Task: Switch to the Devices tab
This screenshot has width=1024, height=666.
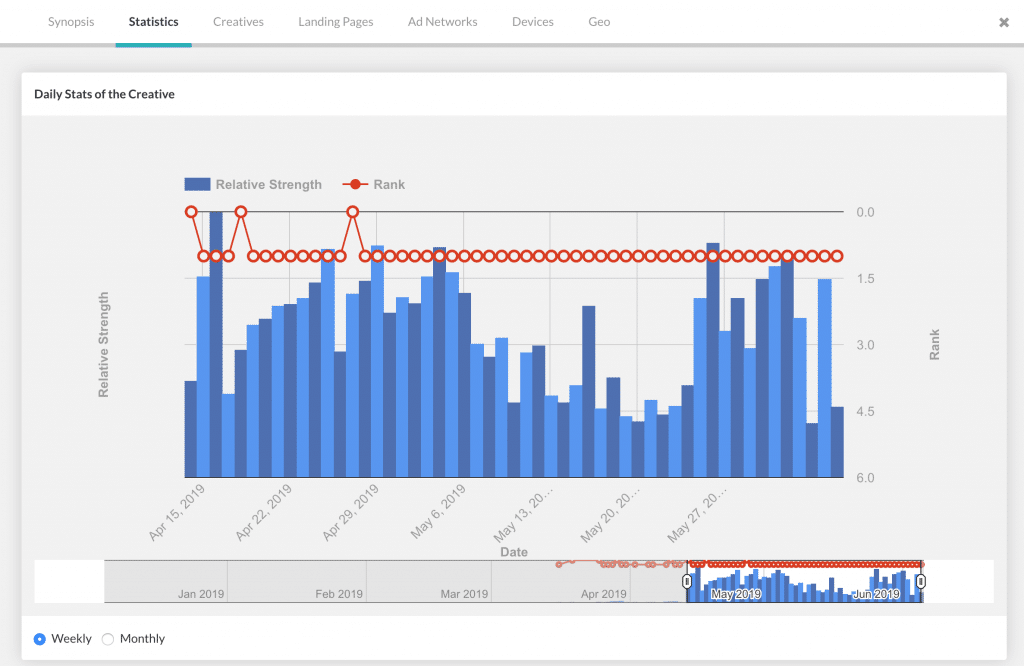Action: click(x=532, y=22)
